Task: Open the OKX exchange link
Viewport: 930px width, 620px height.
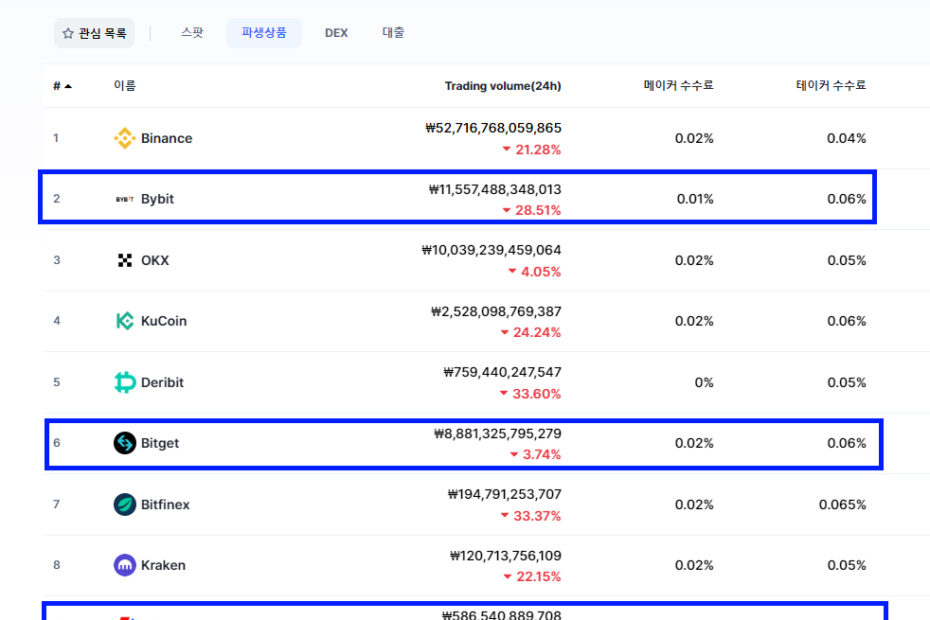Action: [x=155, y=260]
